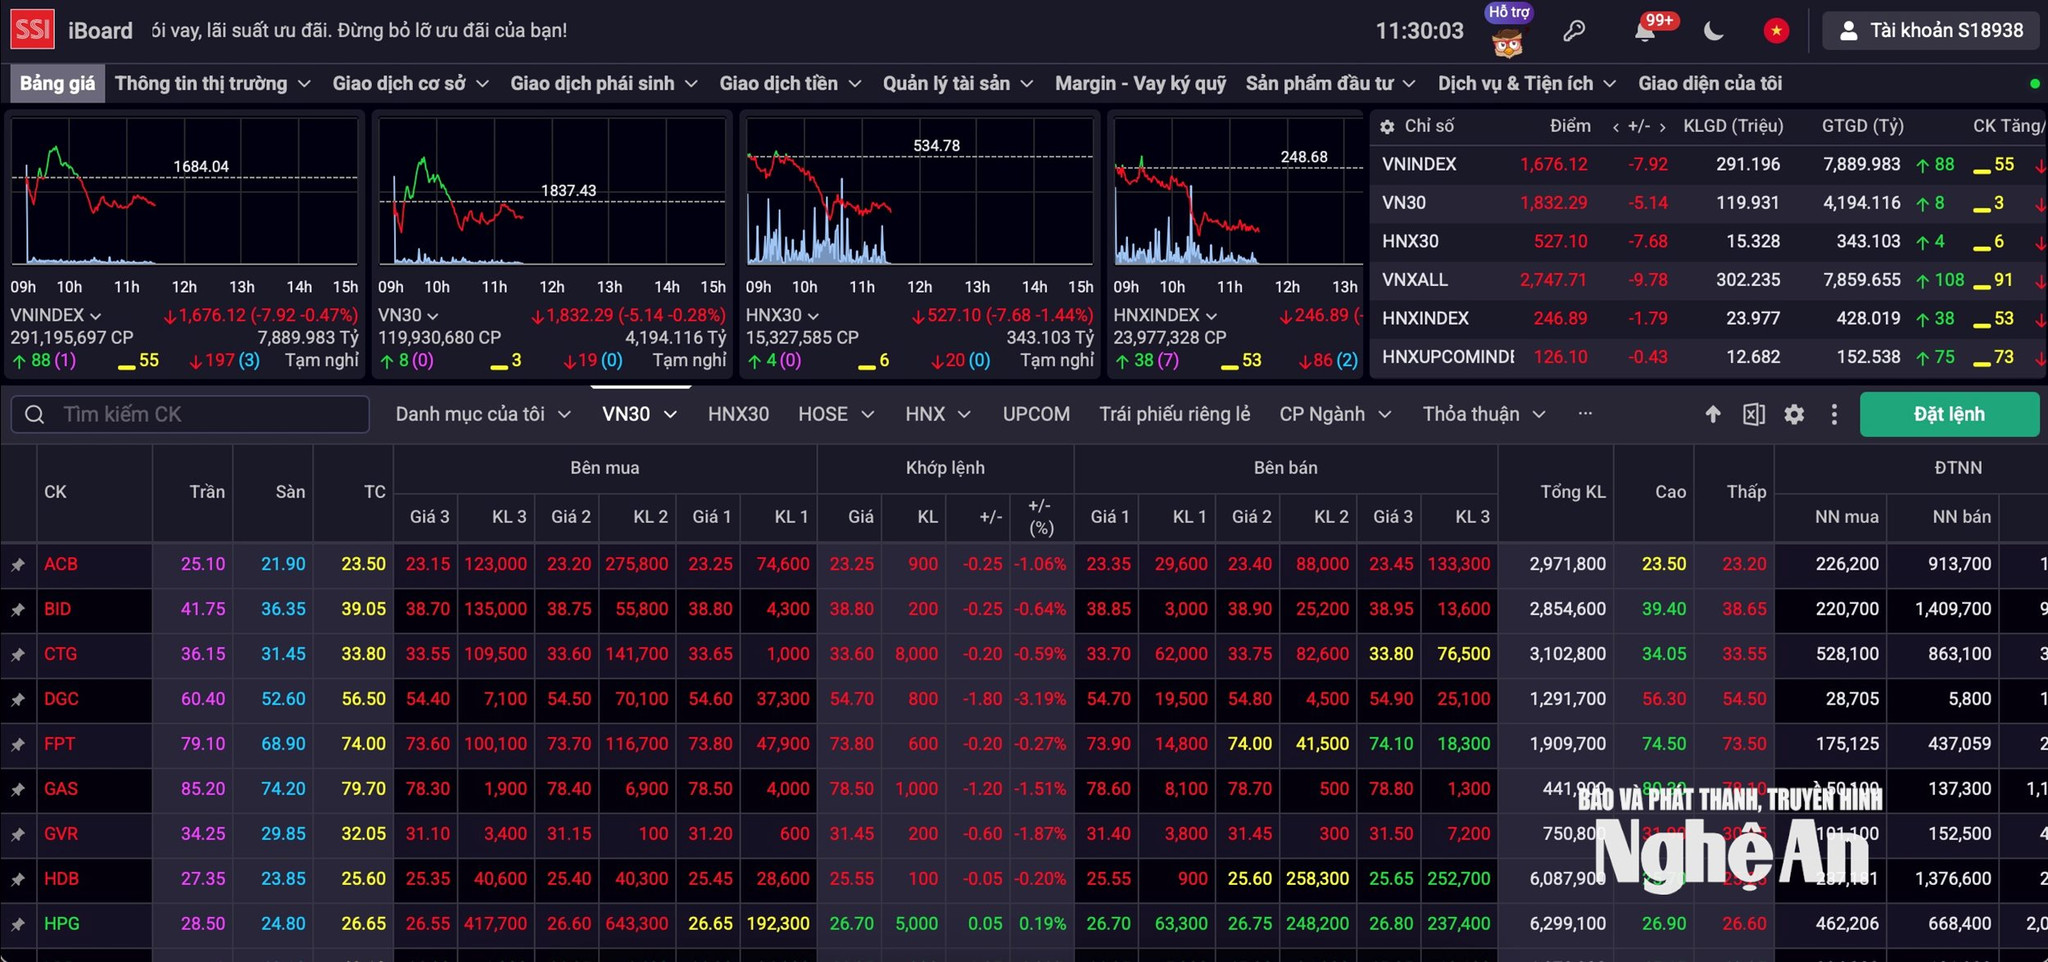Focus the Tìm kiếm CK search field
This screenshot has height=962, width=2048.
(190, 414)
